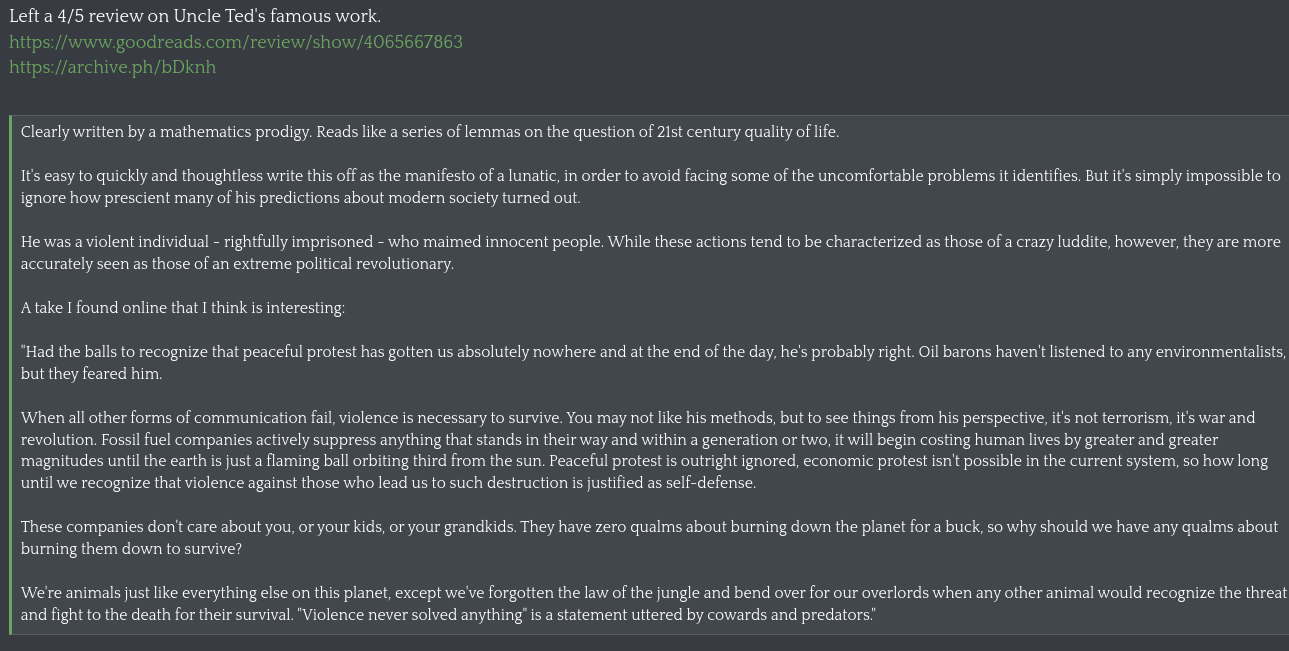Open the archive.ph/bDknh link
1289x651 pixels.
112,67
